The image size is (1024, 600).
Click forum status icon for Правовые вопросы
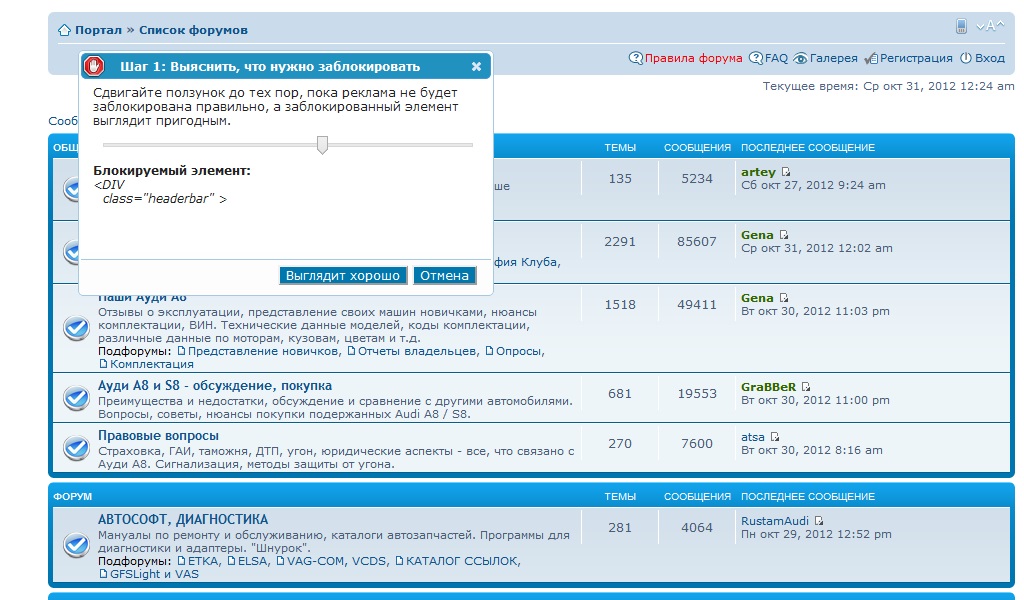click(x=76, y=448)
